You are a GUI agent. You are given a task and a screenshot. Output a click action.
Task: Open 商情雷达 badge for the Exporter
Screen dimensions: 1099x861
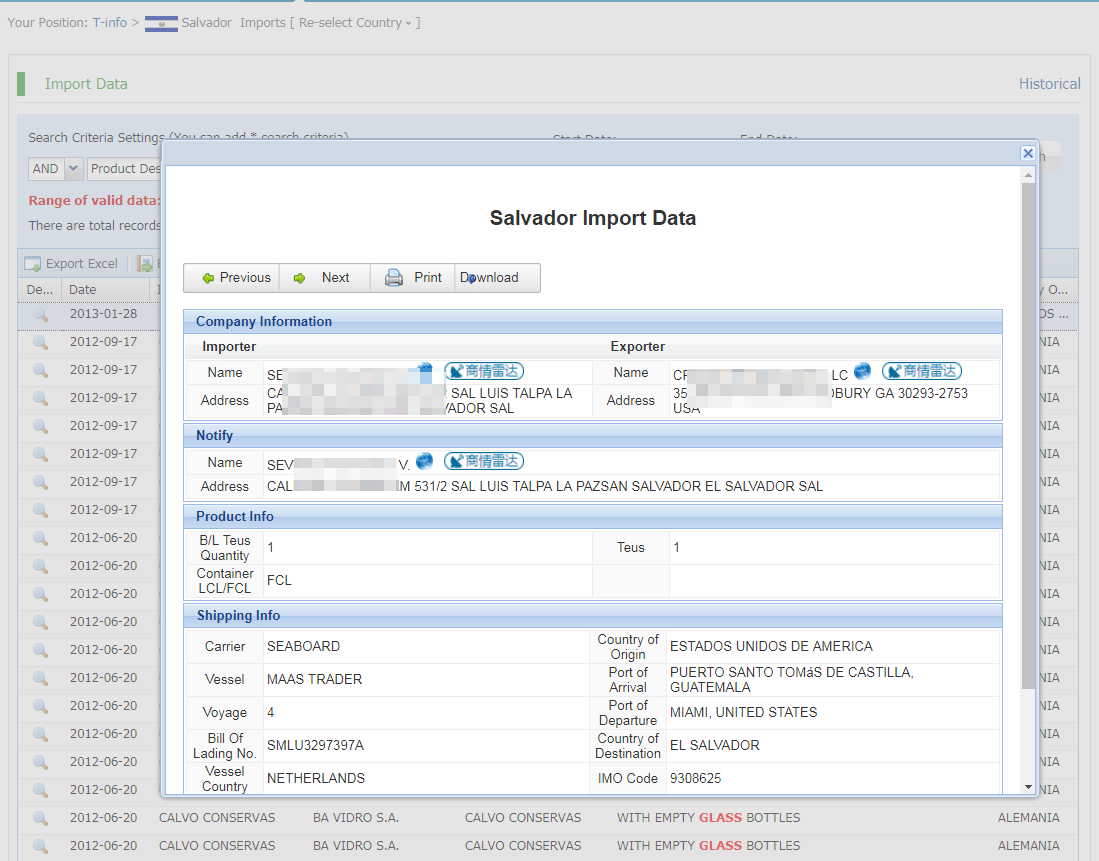click(x=921, y=371)
